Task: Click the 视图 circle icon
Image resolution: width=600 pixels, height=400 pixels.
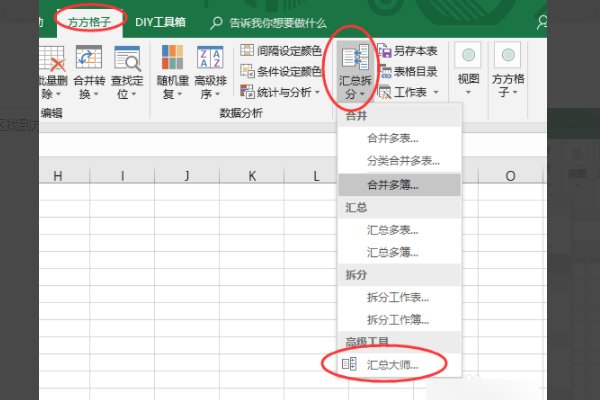Action: [468, 55]
